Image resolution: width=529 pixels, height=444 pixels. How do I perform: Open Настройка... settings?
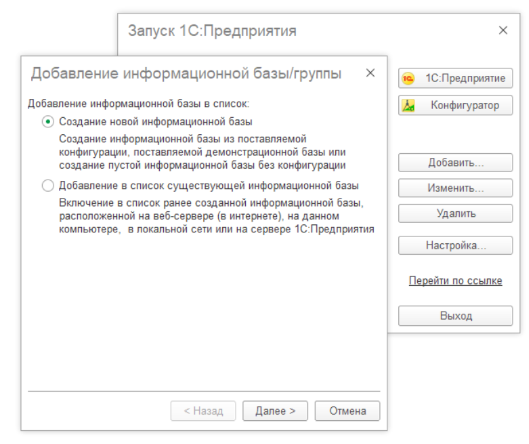pyautogui.click(x=455, y=245)
